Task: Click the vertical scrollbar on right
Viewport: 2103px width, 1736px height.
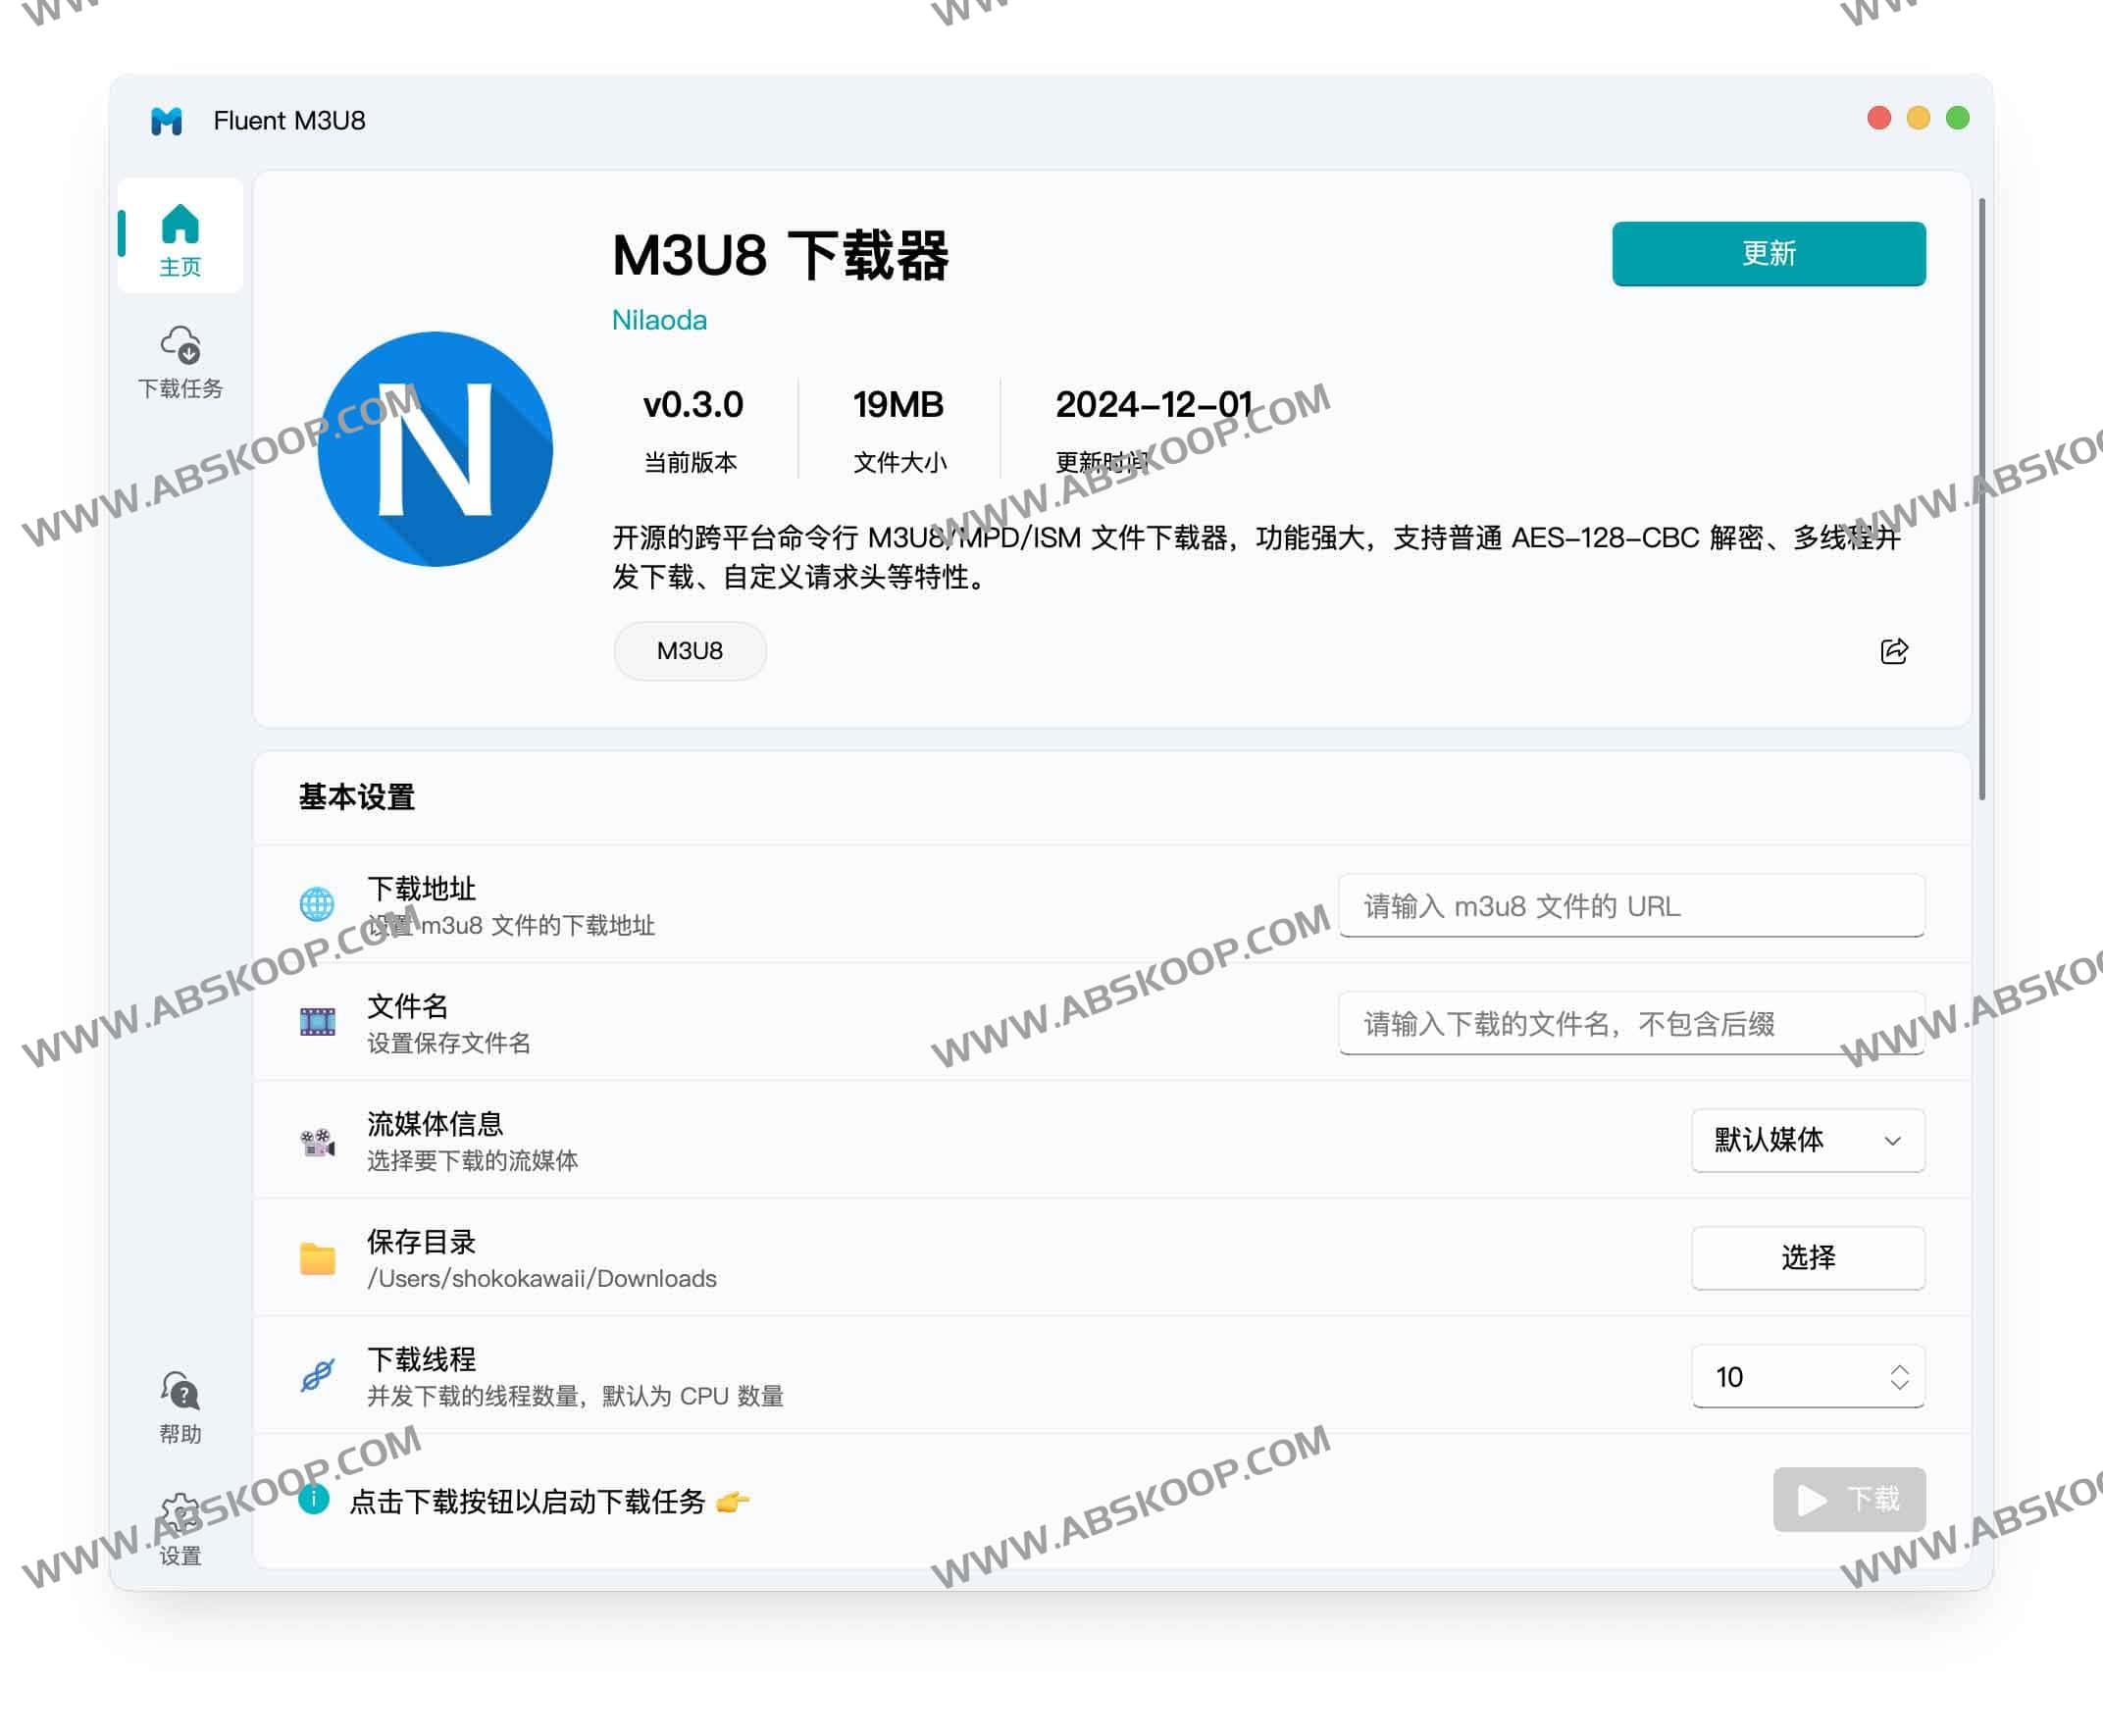Action: tap(1981, 500)
